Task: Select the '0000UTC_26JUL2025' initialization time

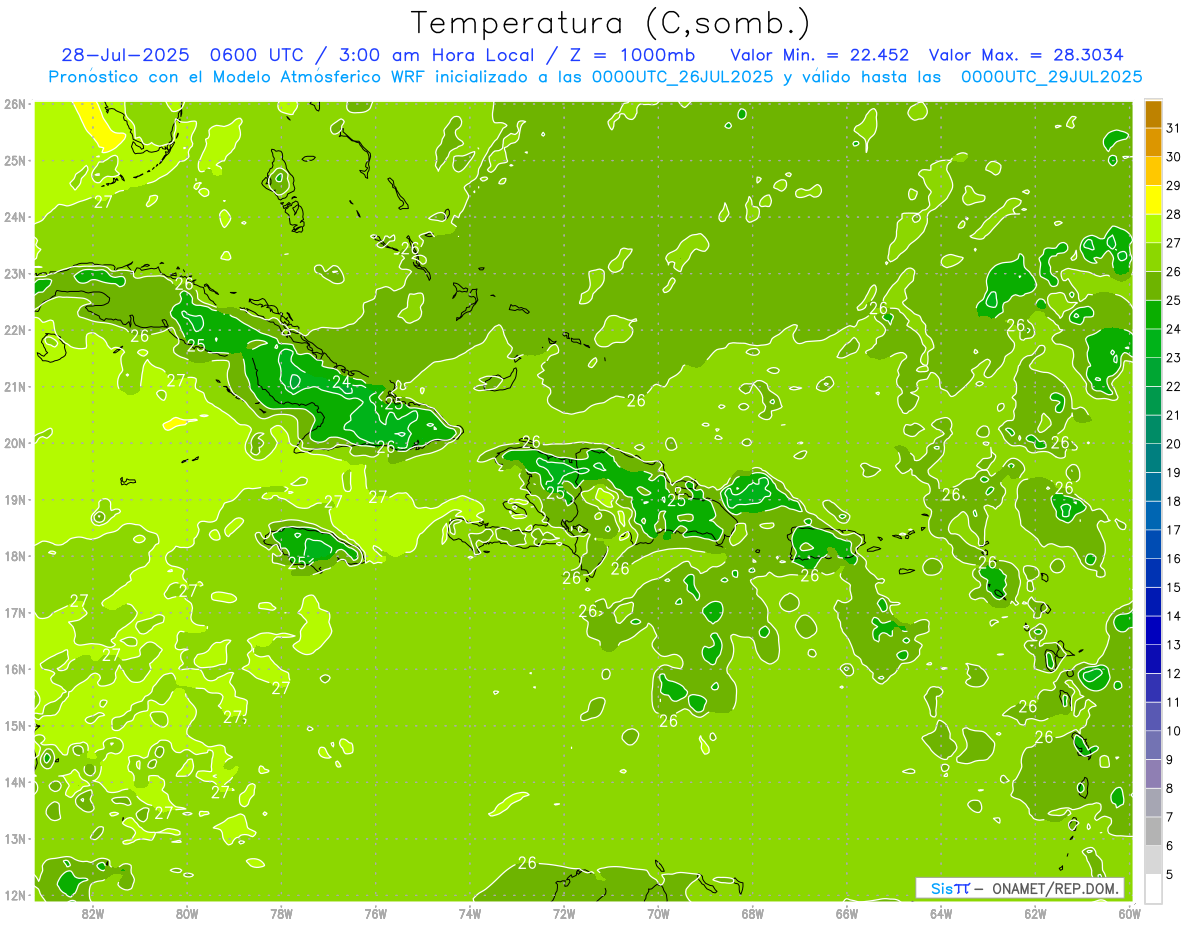Action: click(x=683, y=77)
